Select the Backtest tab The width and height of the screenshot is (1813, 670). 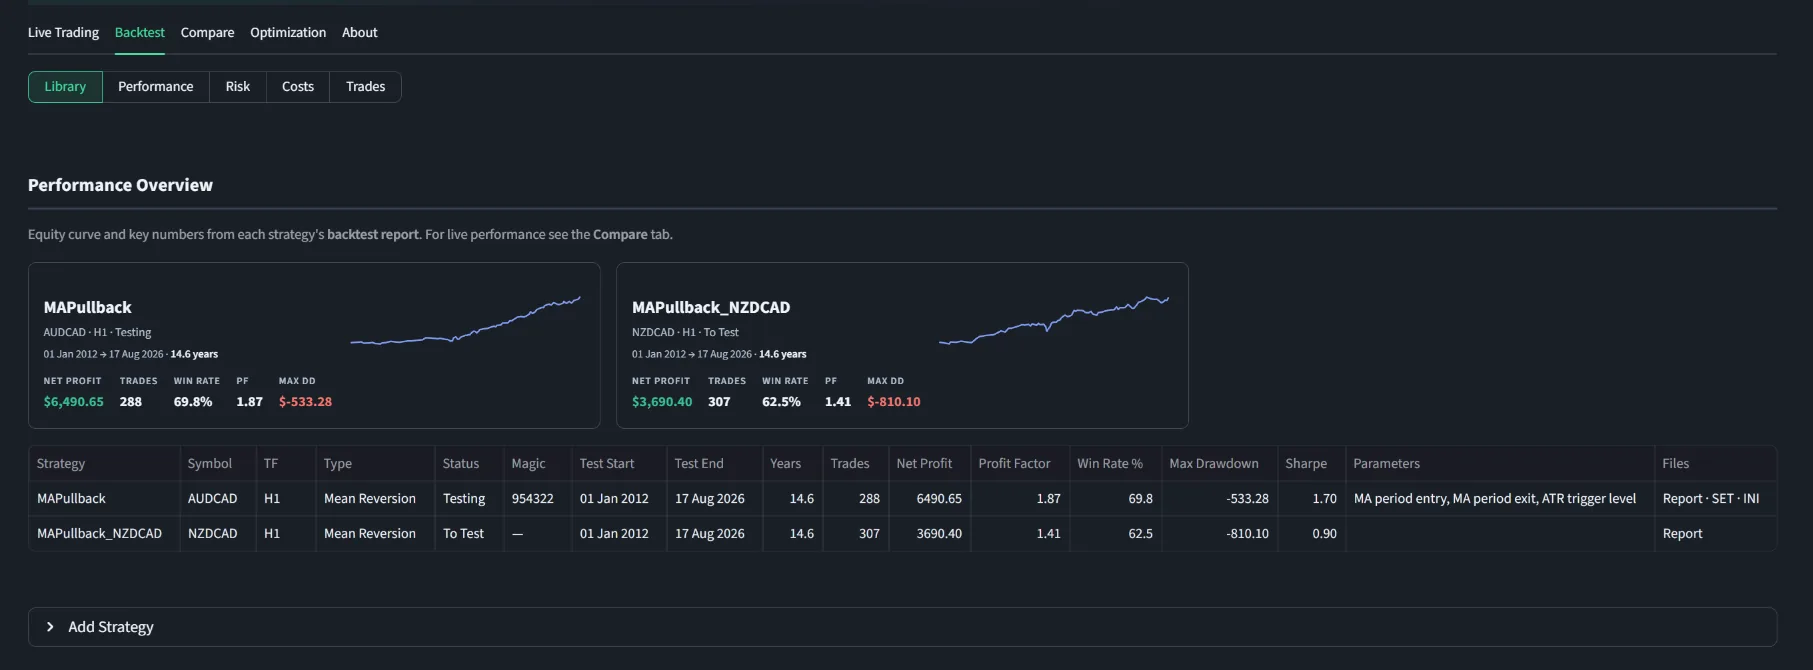(x=140, y=32)
